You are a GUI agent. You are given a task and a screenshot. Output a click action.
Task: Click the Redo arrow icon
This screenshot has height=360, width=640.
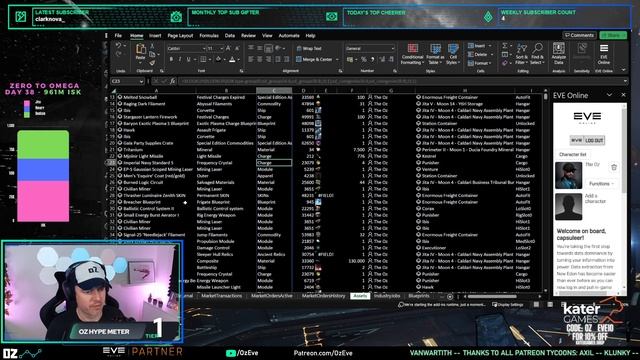118,54
